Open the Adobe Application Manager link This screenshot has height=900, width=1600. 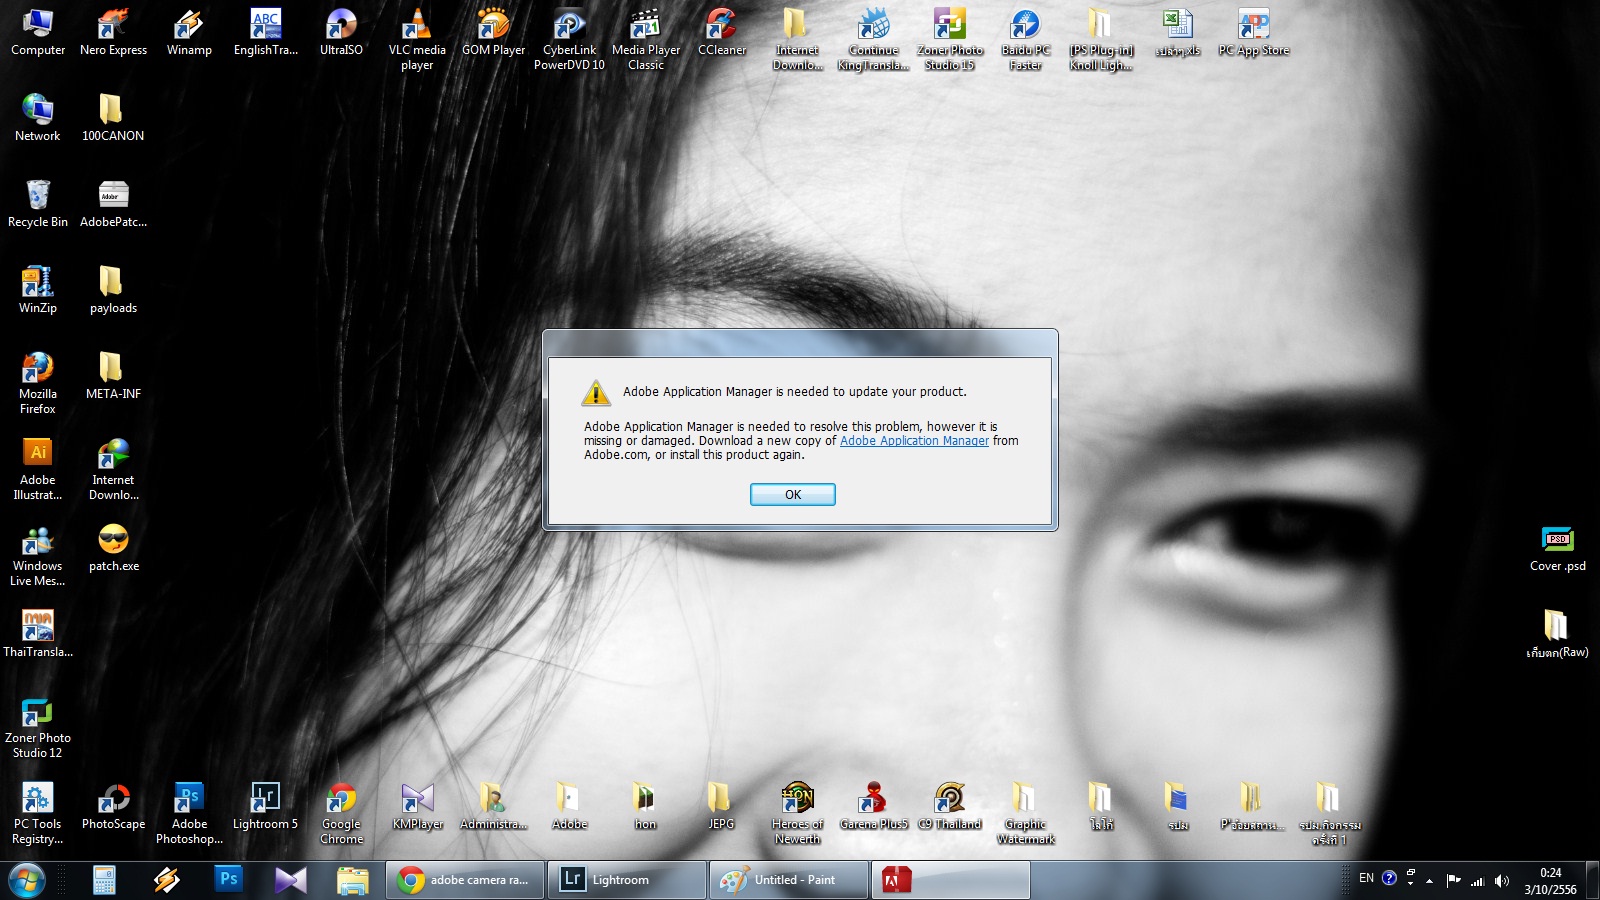coord(914,441)
